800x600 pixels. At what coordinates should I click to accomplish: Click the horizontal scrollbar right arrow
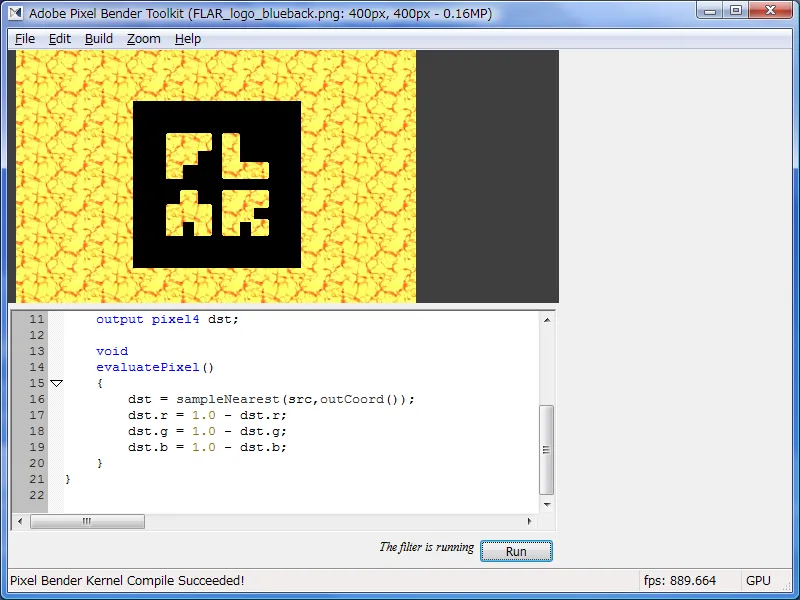[x=529, y=521]
